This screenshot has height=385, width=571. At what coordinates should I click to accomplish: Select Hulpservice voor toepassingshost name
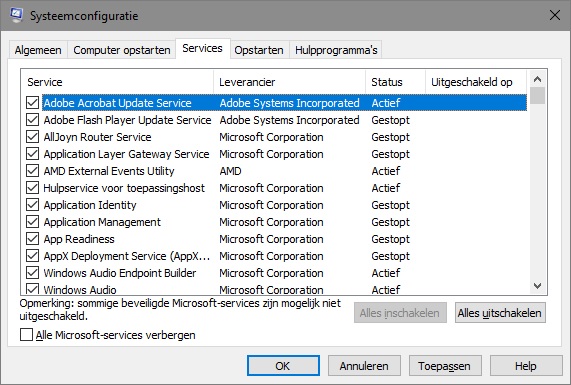point(124,188)
